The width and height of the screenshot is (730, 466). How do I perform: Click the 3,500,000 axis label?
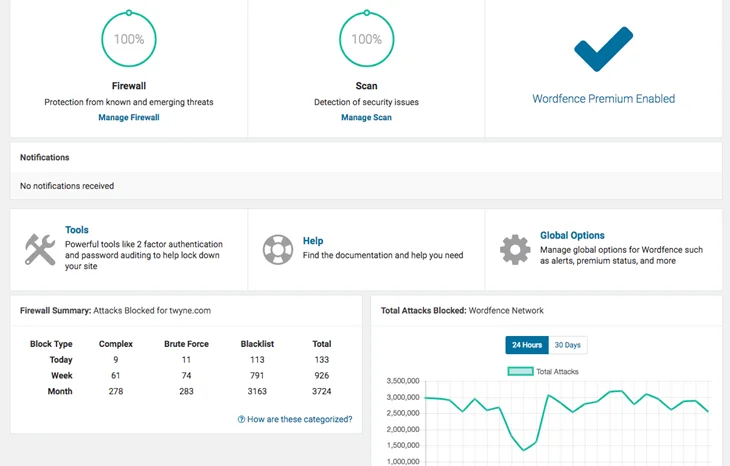point(403,381)
